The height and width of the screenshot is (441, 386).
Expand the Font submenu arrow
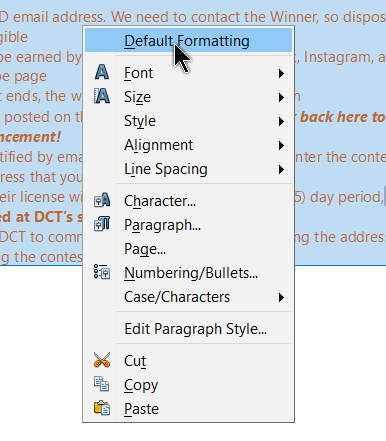pyautogui.click(x=281, y=73)
